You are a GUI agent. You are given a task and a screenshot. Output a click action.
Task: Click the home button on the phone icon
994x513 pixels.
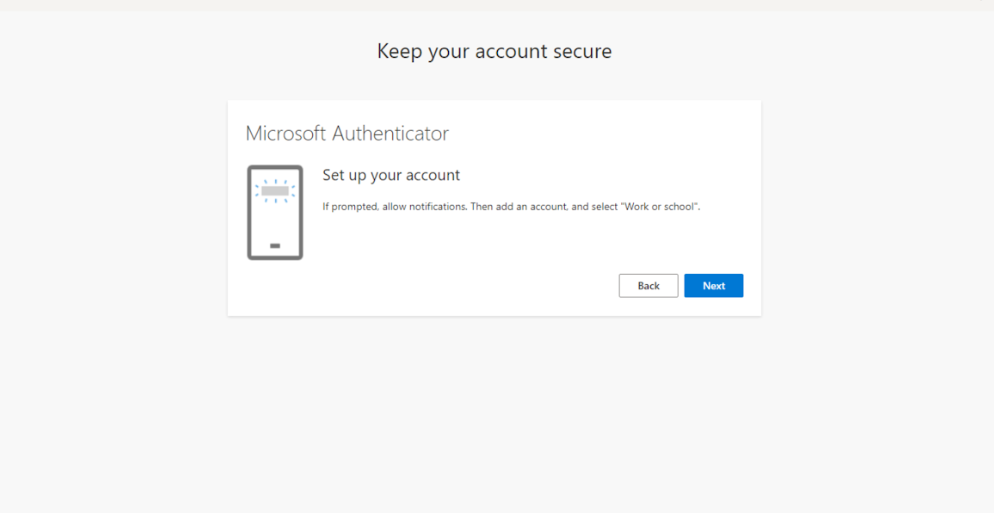coord(275,245)
